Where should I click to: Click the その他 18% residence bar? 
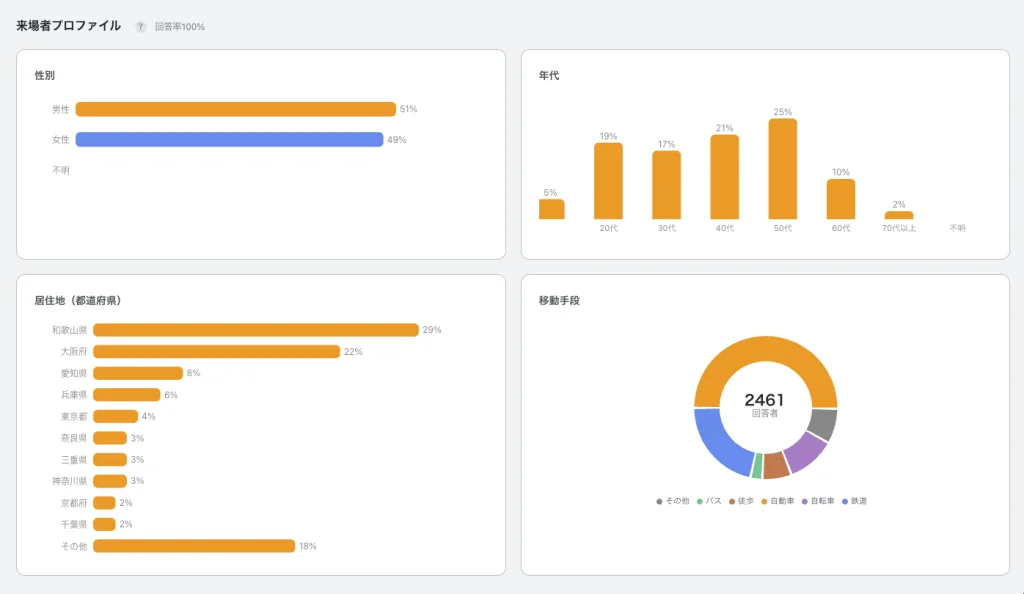(194, 546)
